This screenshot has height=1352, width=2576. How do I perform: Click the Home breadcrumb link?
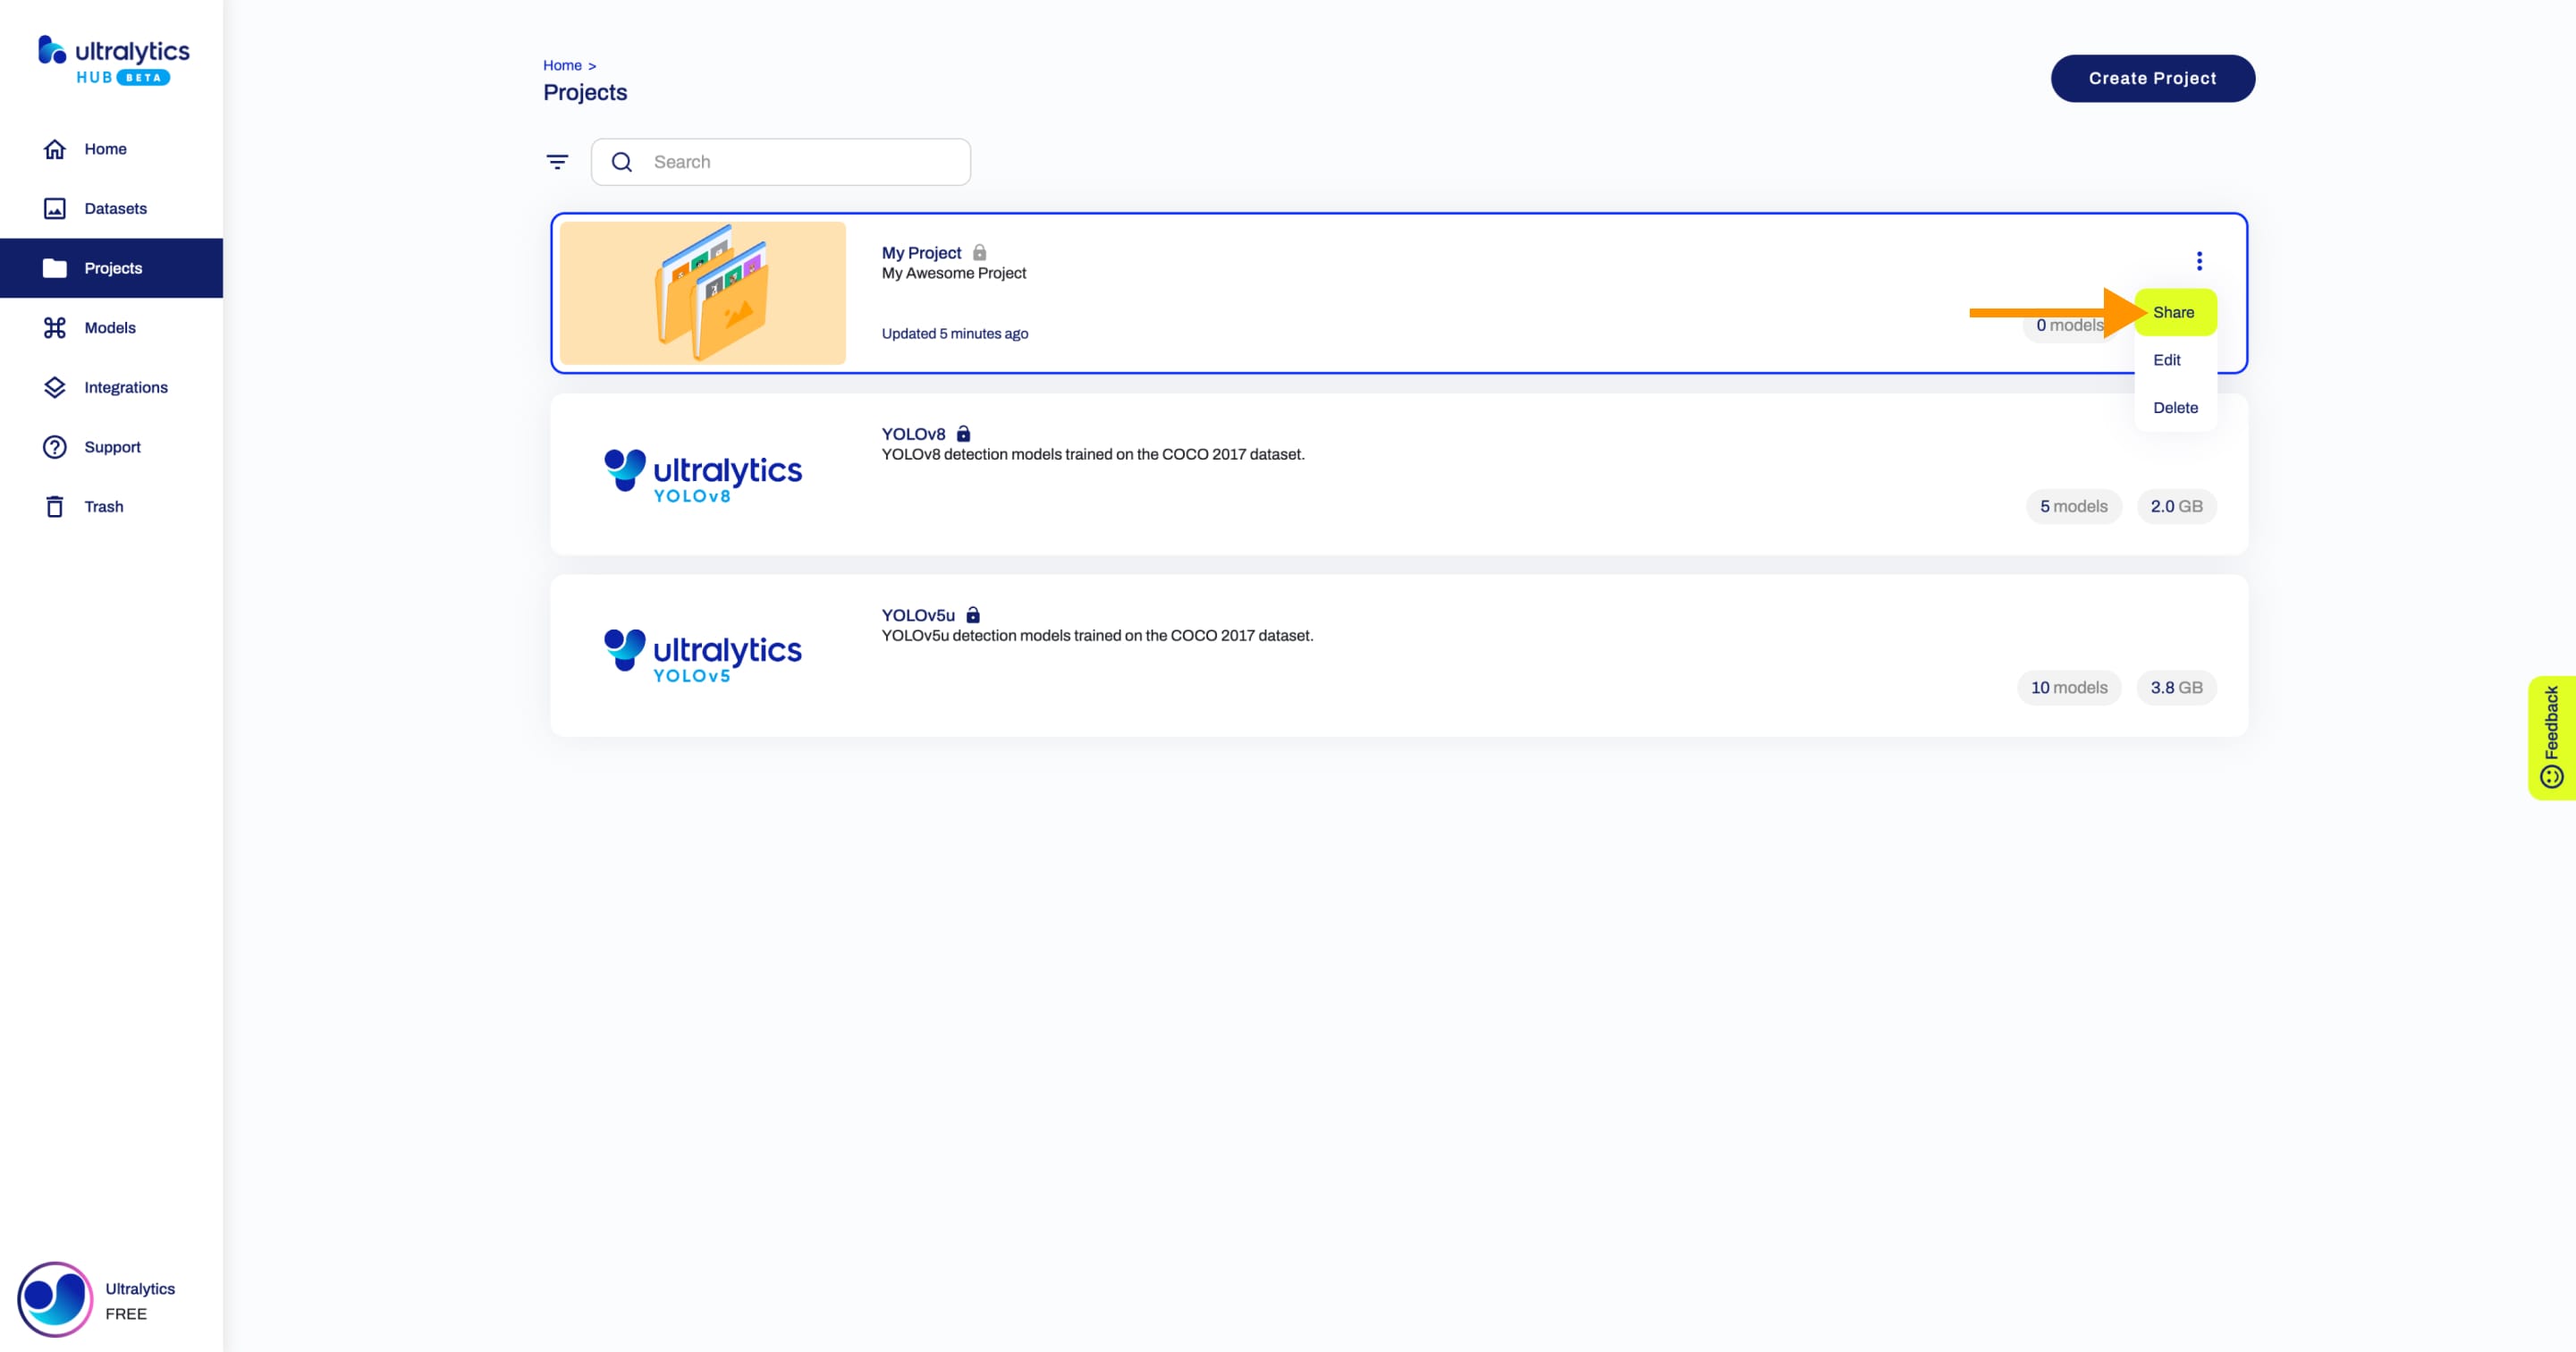point(561,64)
